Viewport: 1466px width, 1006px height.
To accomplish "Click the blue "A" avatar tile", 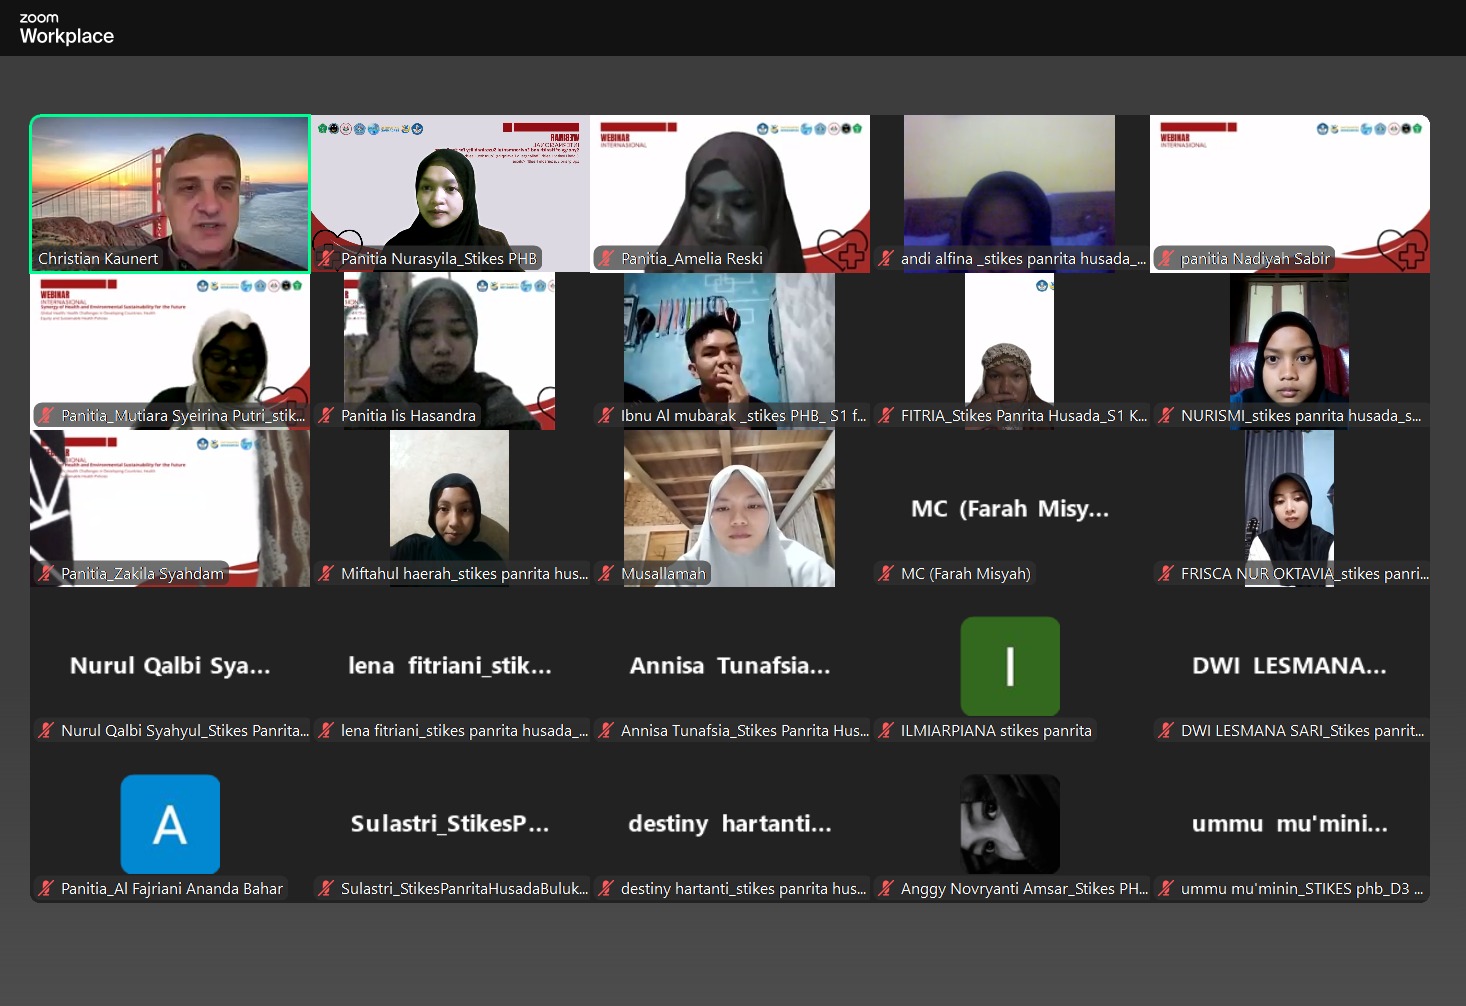I will click(x=170, y=824).
